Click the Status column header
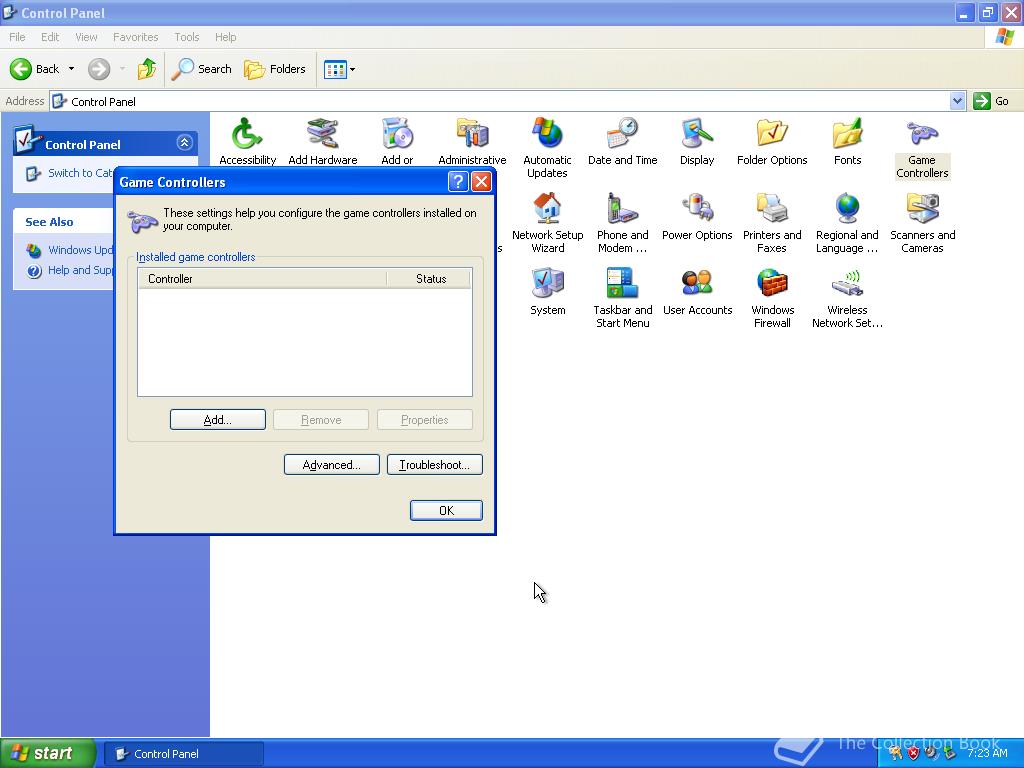The height and width of the screenshot is (768, 1024). click(x=429, y=279)
